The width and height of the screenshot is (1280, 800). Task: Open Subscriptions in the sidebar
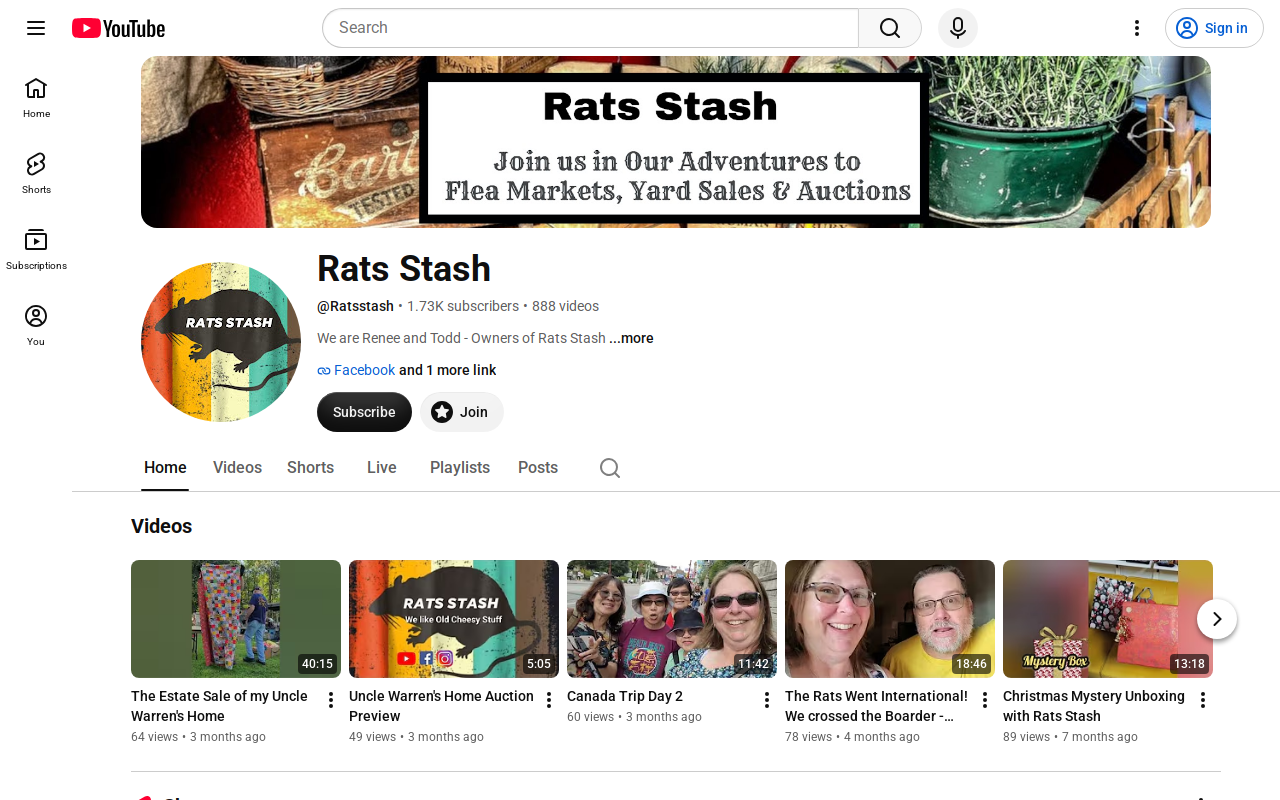[36, 250]
